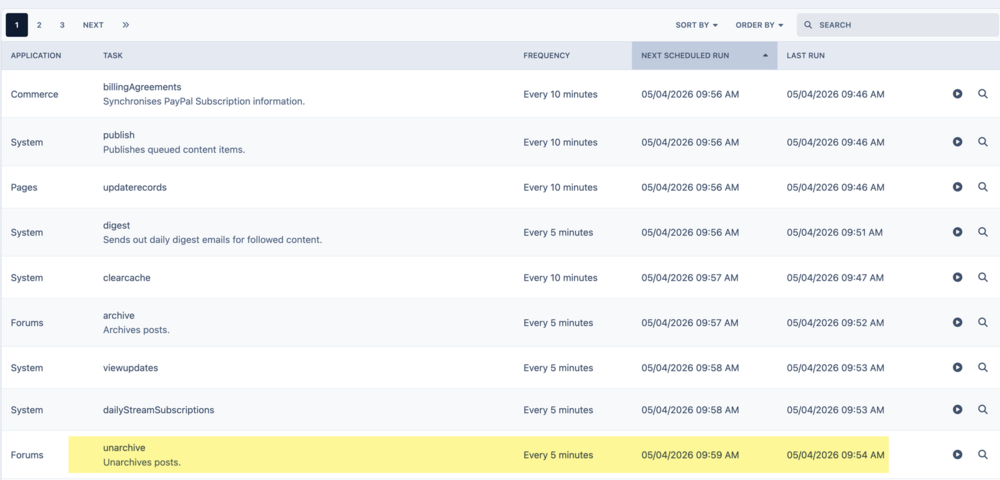Select page 1 in pagination
The image size is (1000, 480).
pos(17,25)
